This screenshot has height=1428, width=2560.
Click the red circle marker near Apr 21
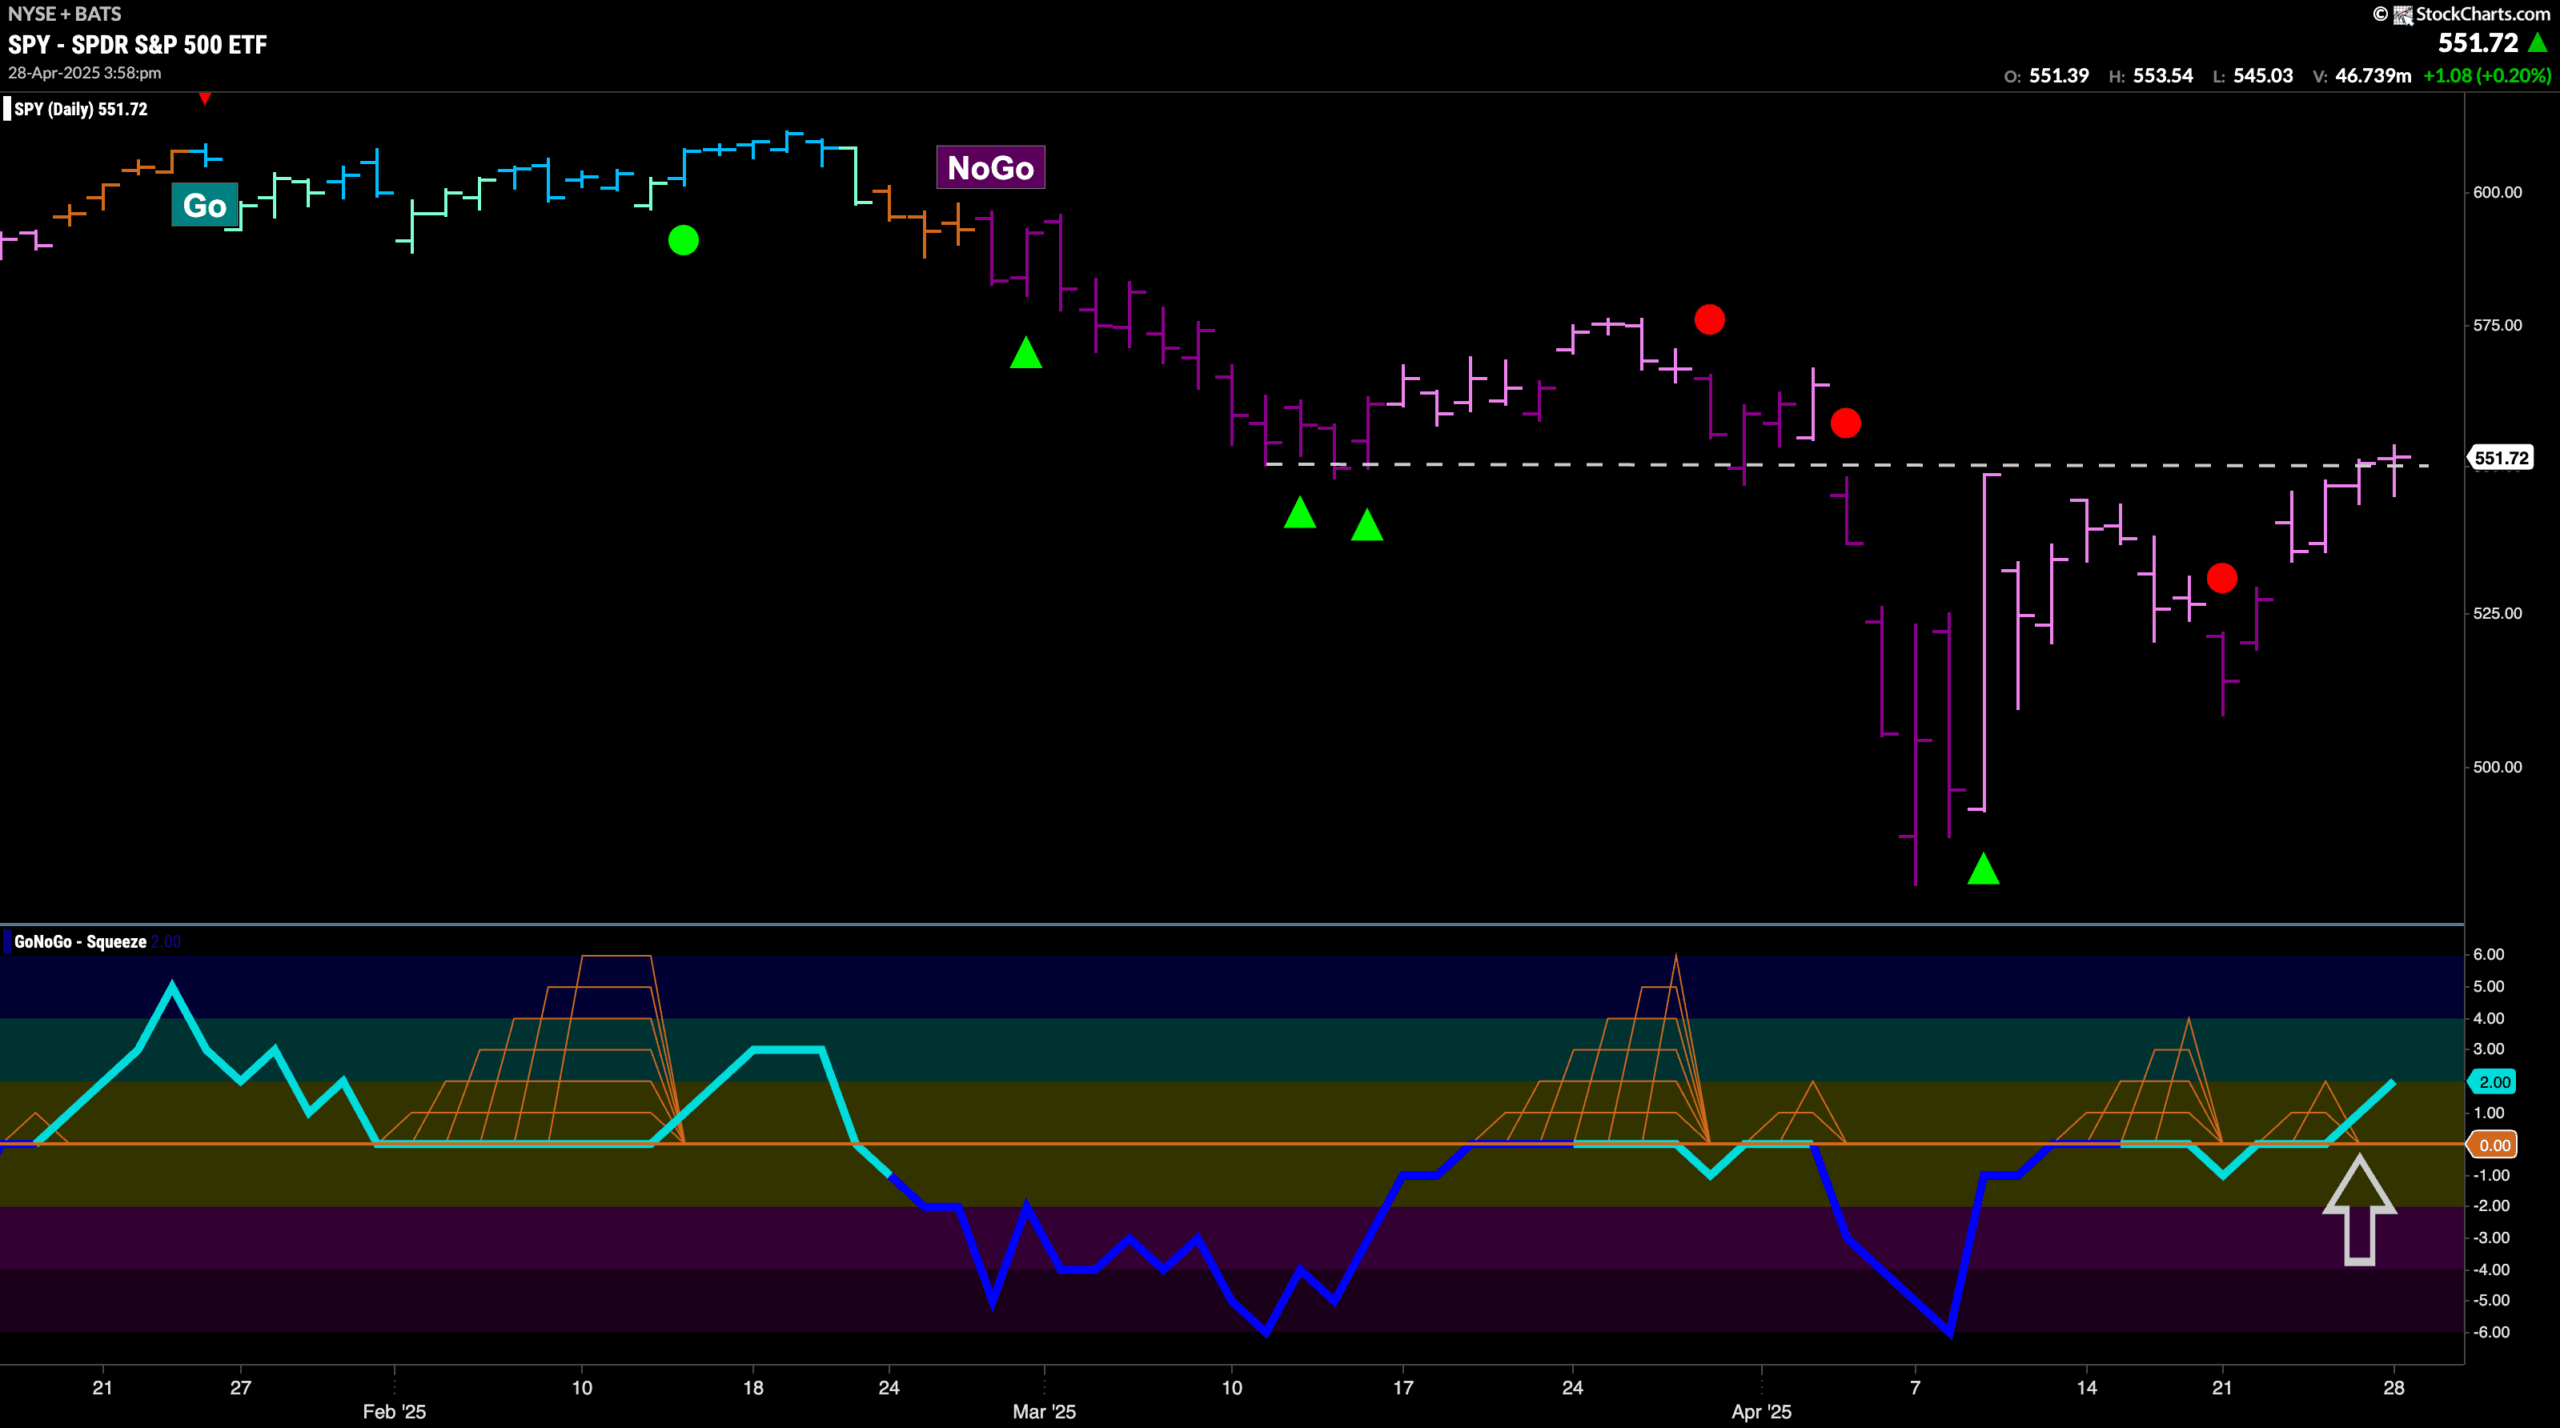pyautogui.click(x=2221, y=578)
